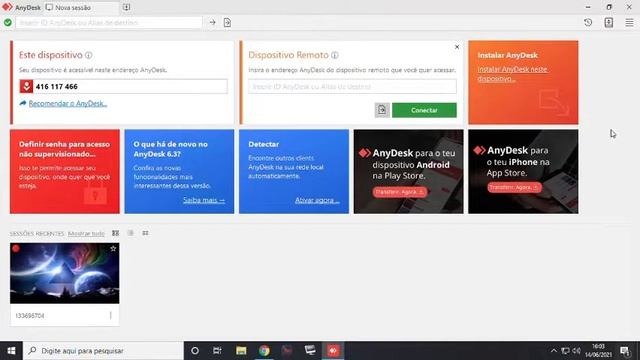Viewport: 640px width, 360px height.
Task: Open Task View in taskbar
Action: coord(218,351)
